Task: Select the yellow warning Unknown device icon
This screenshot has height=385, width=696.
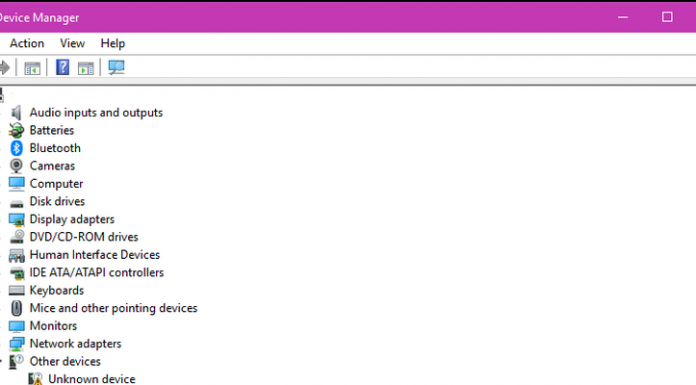Action: point(35,379)
